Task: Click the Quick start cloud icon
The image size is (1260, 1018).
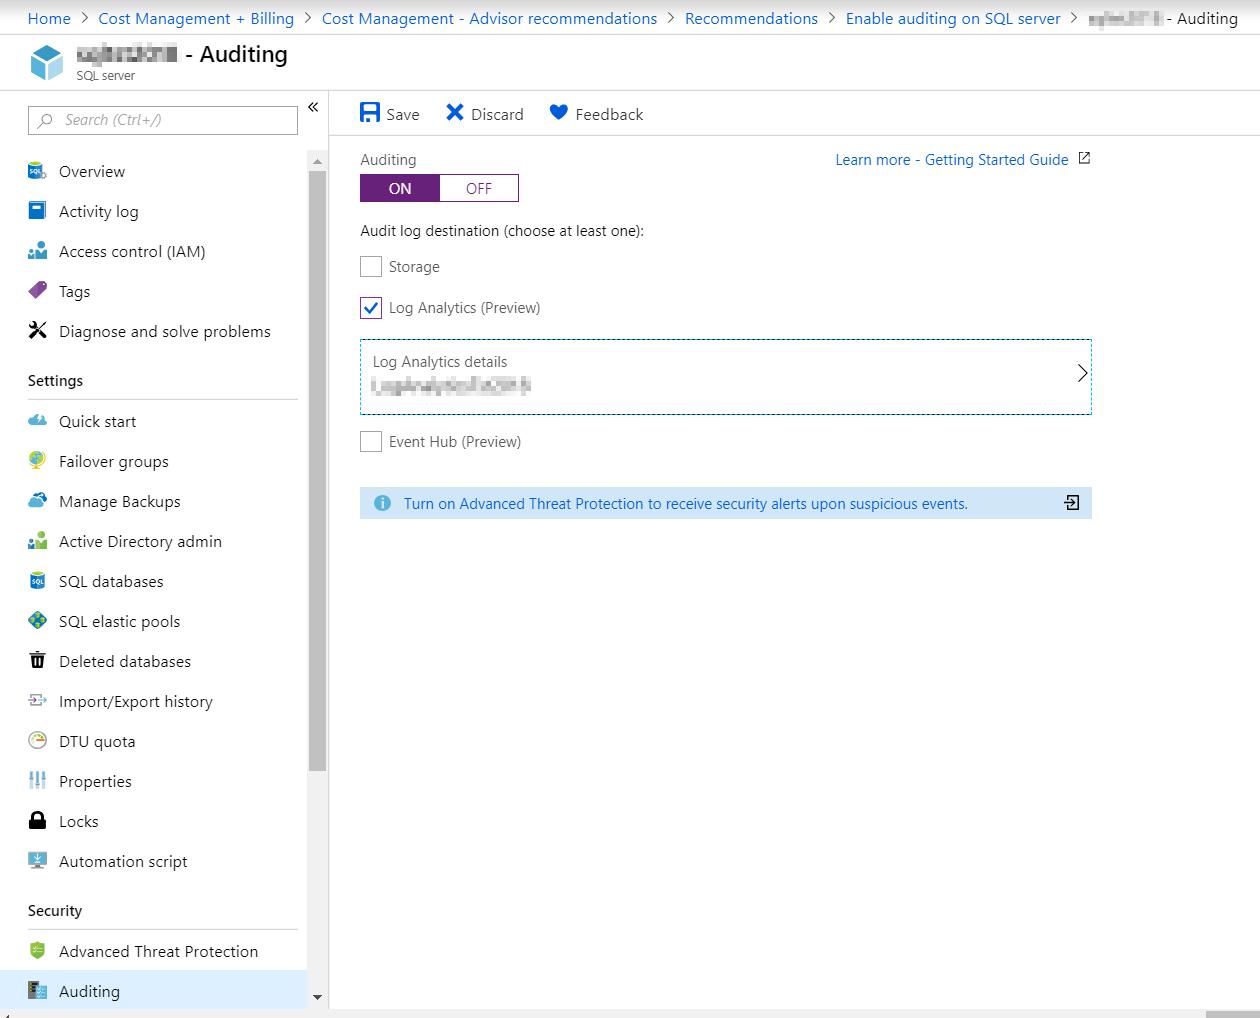Action: 37,420
